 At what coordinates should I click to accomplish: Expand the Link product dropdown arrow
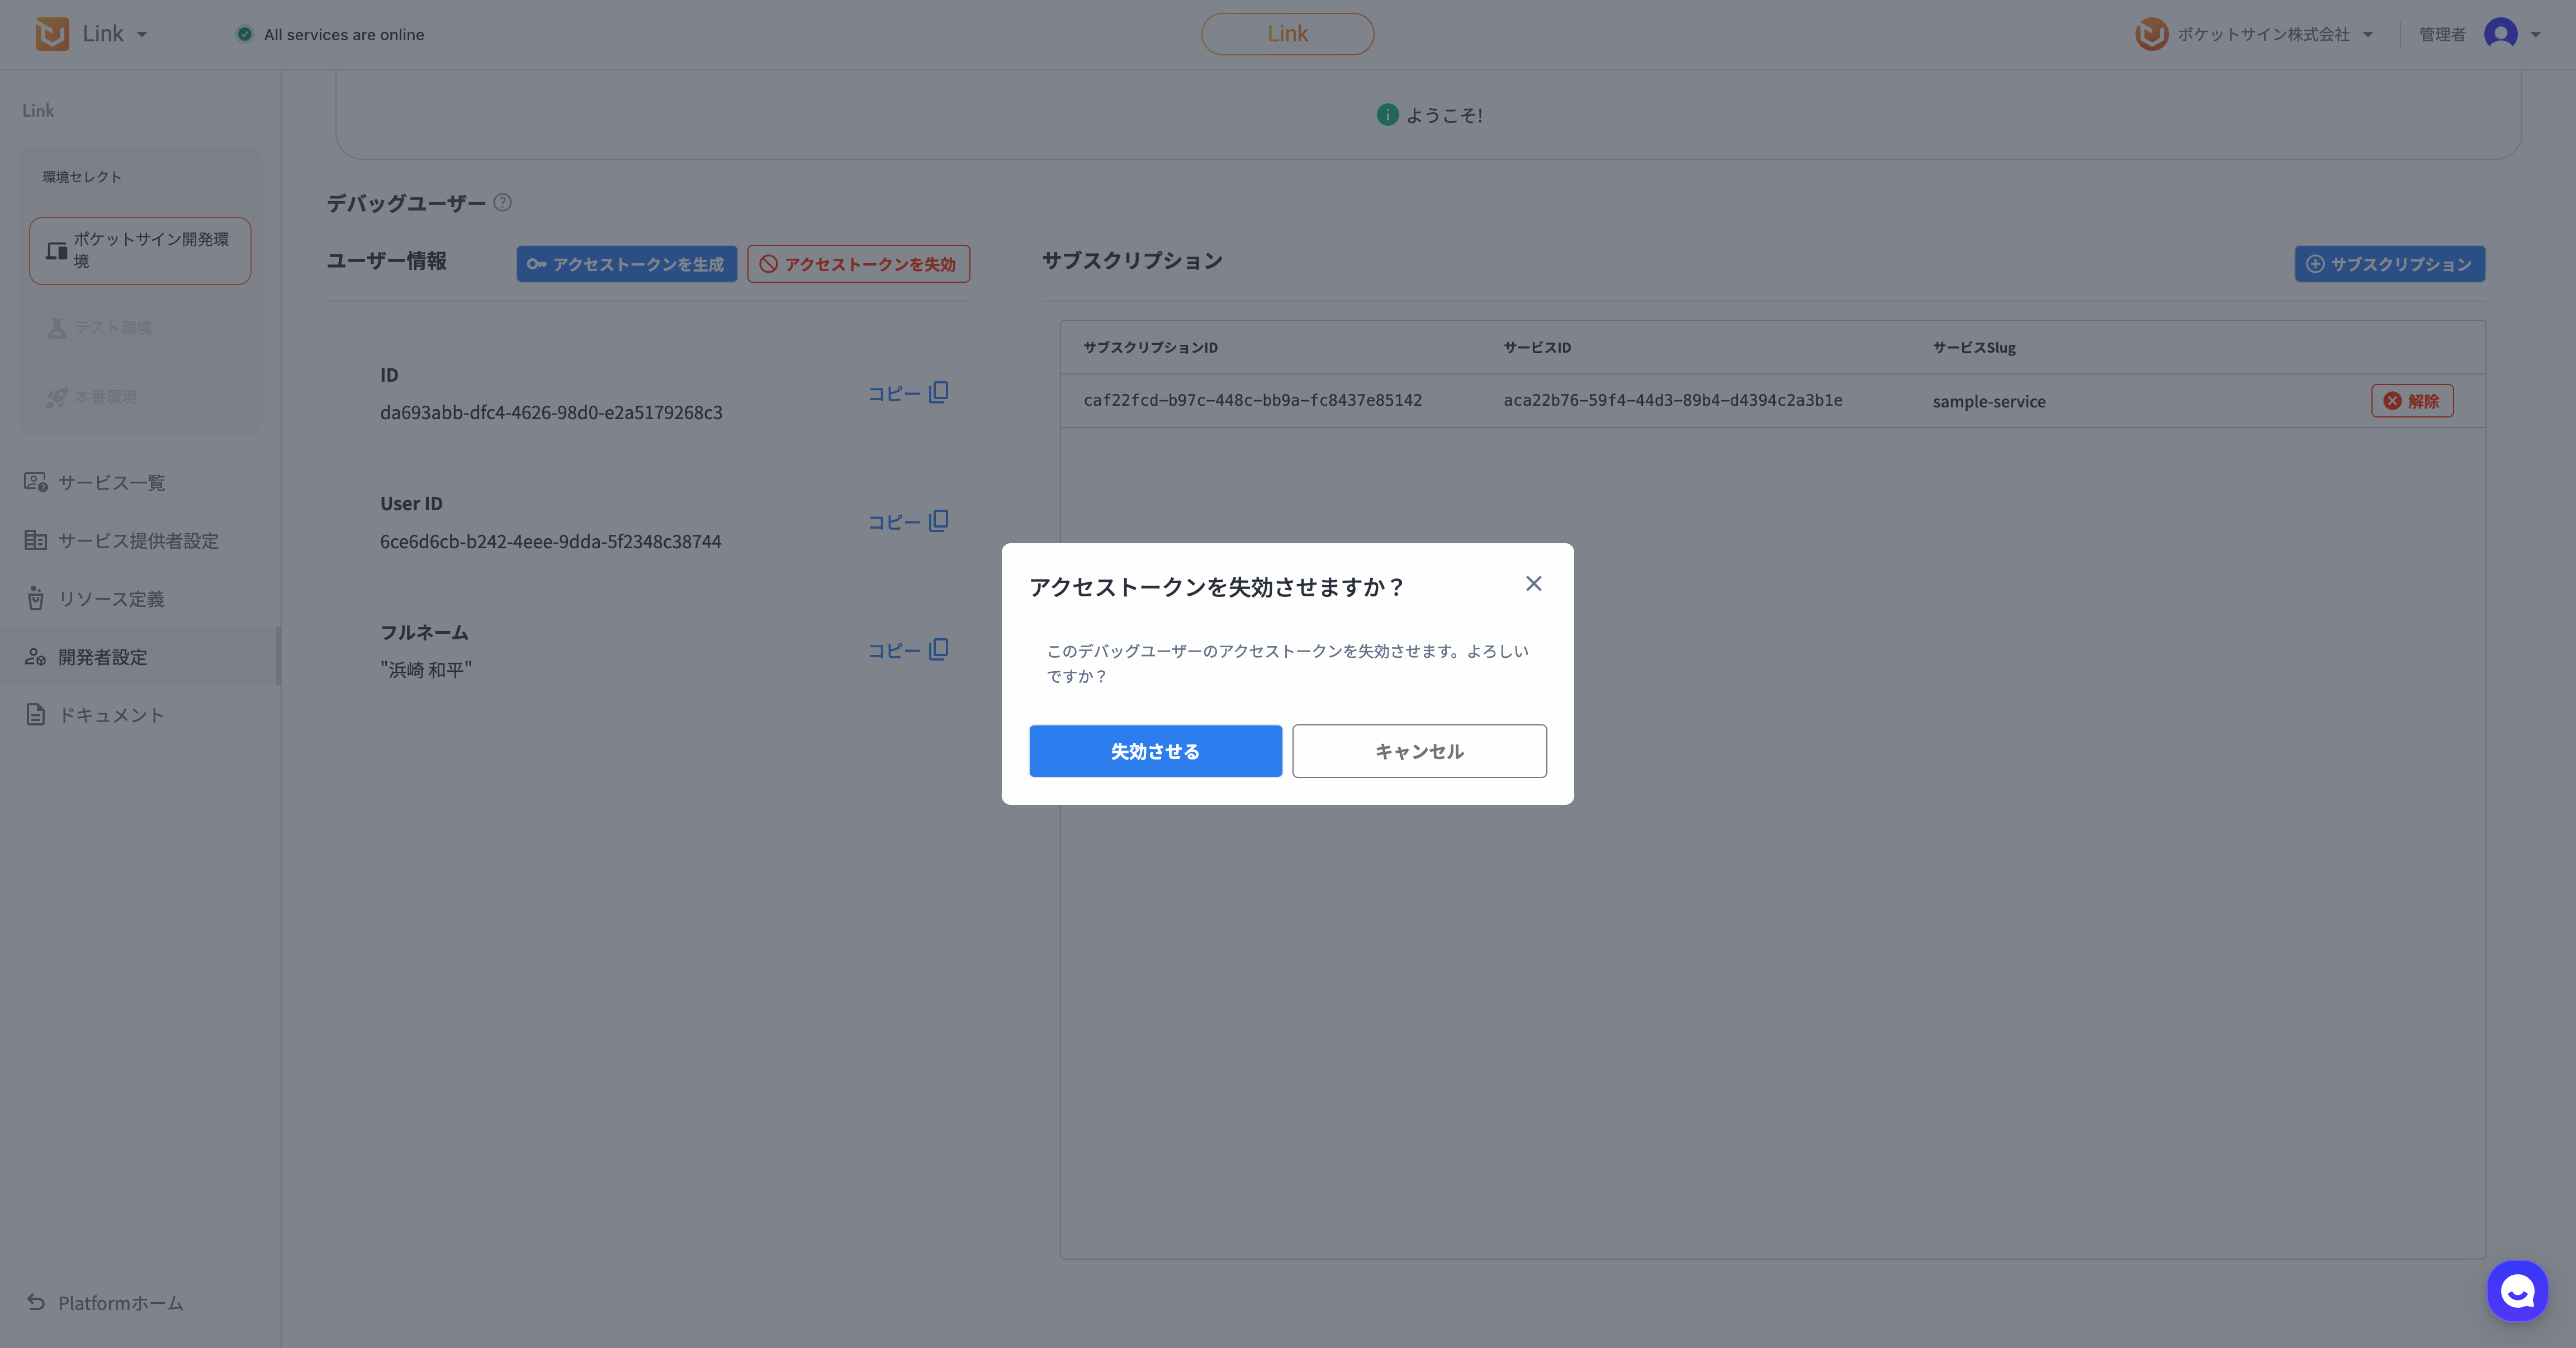tap(142, 35)
